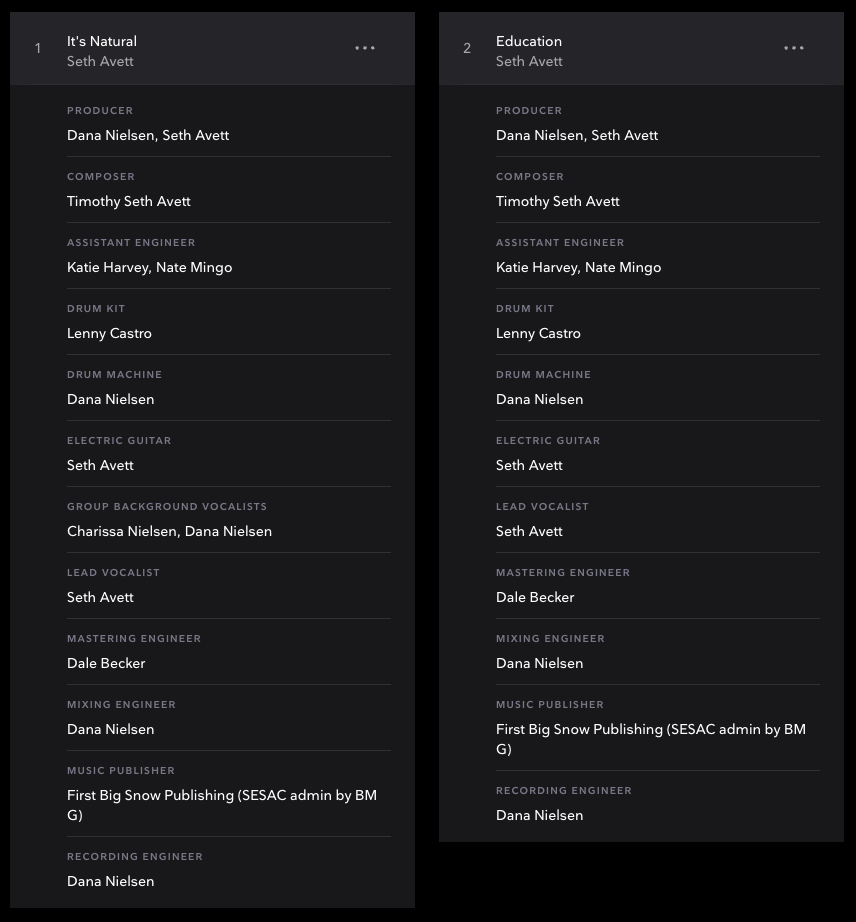The image size is (856, 922).
Task: Click Charissa Nielsen, Dana Nielsen background vocalists
Action: click(x=169, y=531)
